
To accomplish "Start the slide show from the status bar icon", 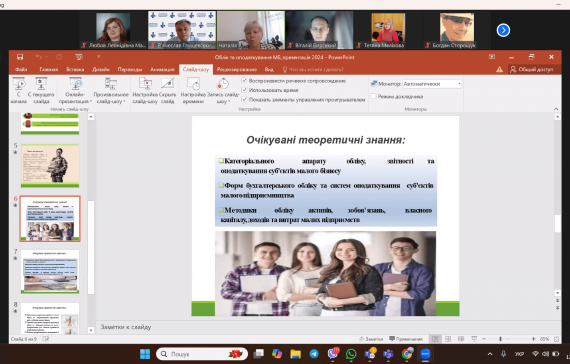I will click(x=474, y=339).
